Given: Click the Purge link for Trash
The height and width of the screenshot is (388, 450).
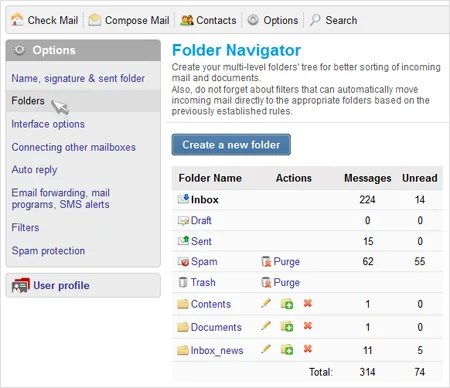Looking at the screenshot, I should pos(286,283).
